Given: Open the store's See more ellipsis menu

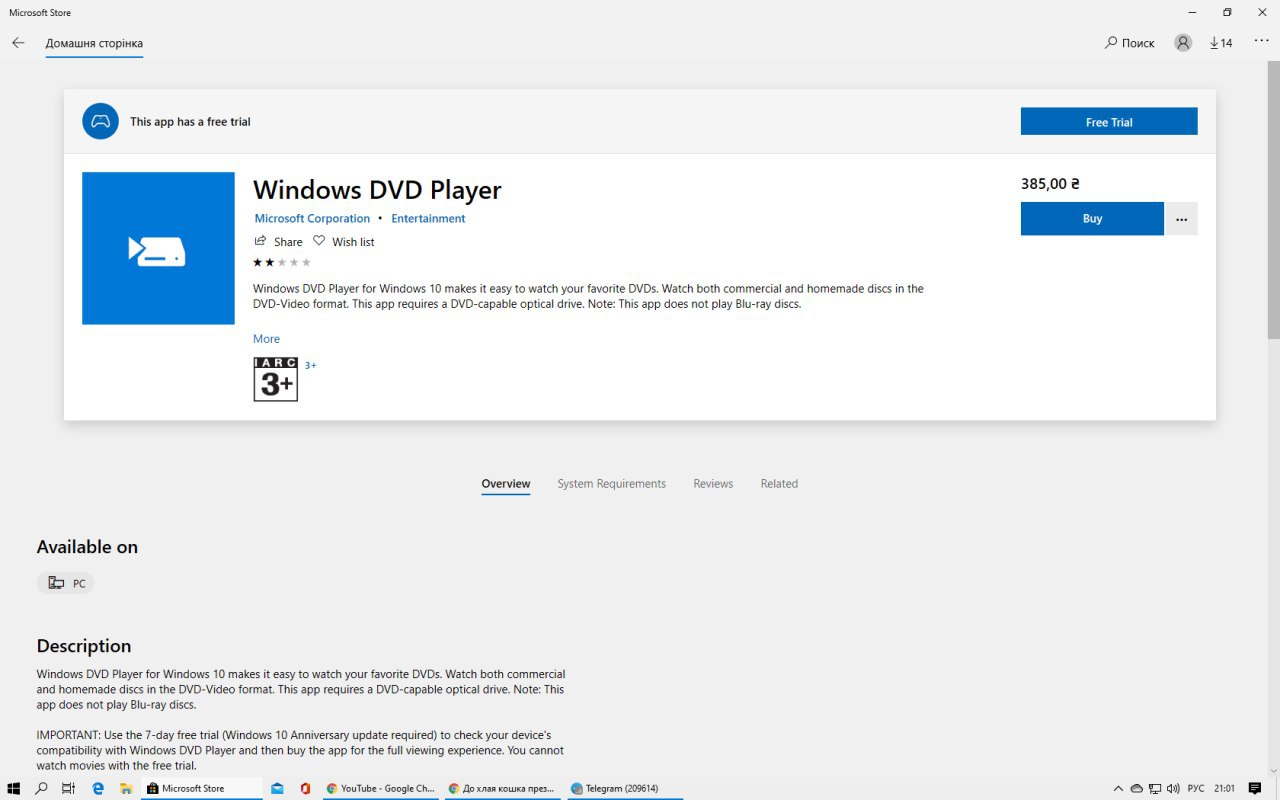Looking at the screenshot, I should click(1261, 42).
